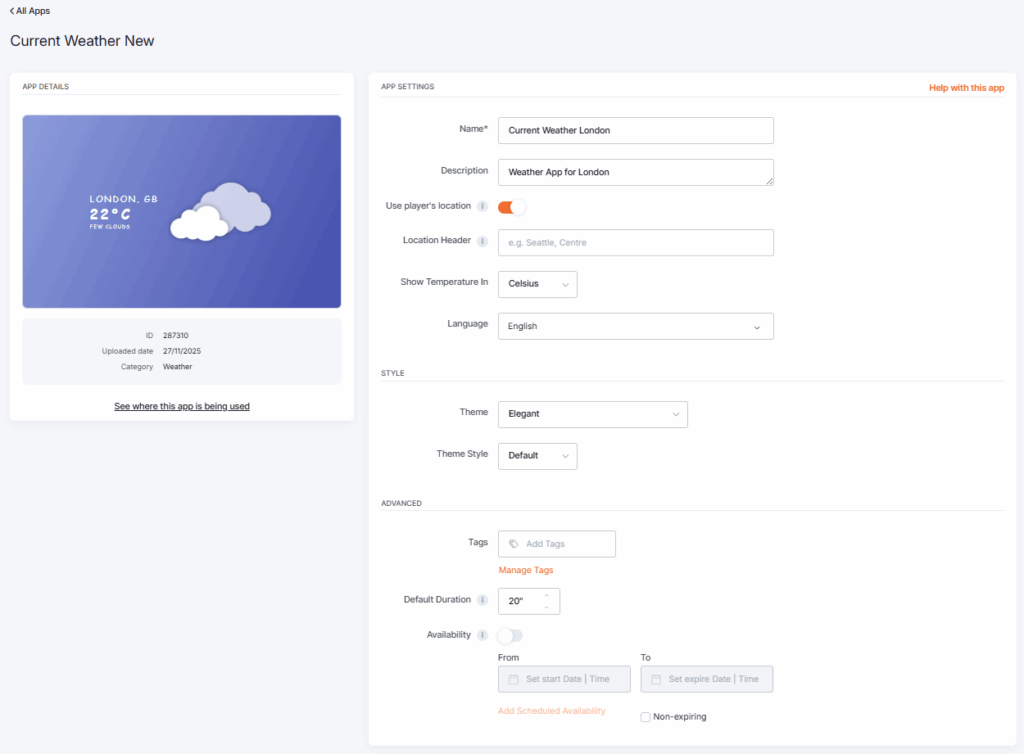Viewport: 1024px width, 754px height.
Task: Click the back chevron icon next to All Apps
Action: coord(12,10)
